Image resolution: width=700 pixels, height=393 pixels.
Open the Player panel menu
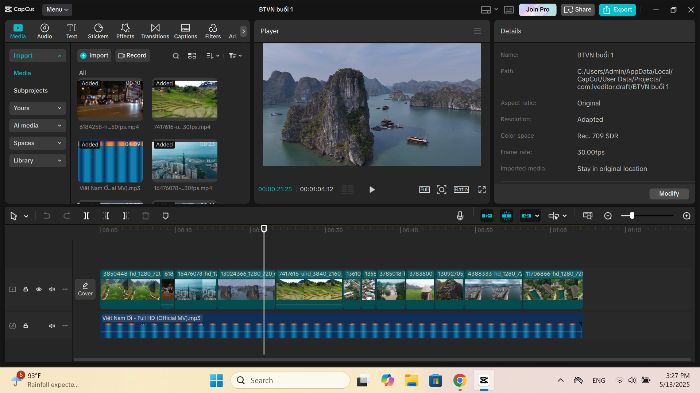click(477, 31)
